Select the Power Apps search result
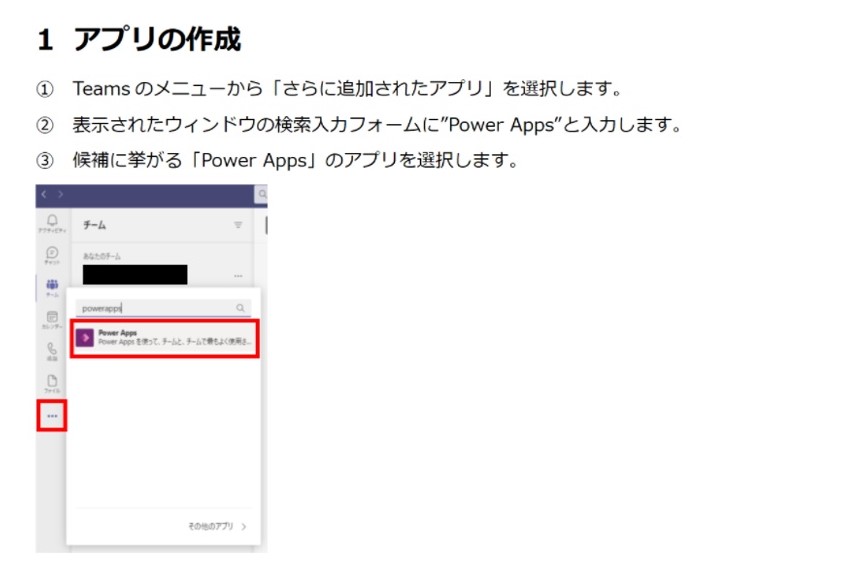854x570 pixels. click(x=166, y=337)
